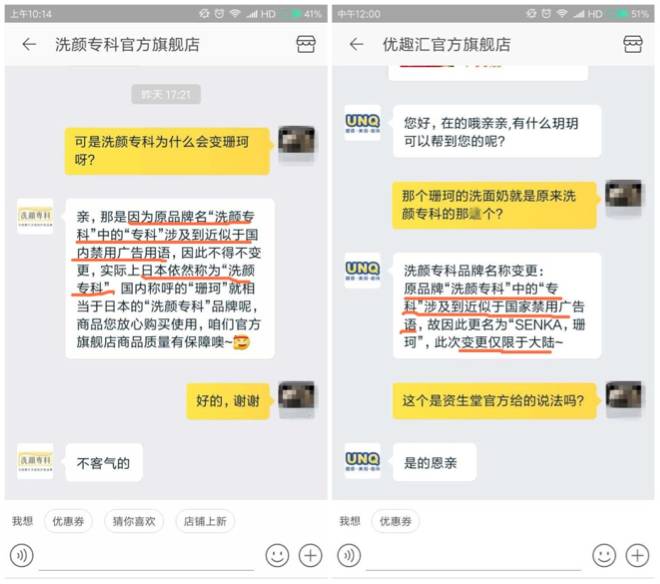Tap the 是的恩亲 message bubble
660x584 pixels.
[x=434, y=462]
